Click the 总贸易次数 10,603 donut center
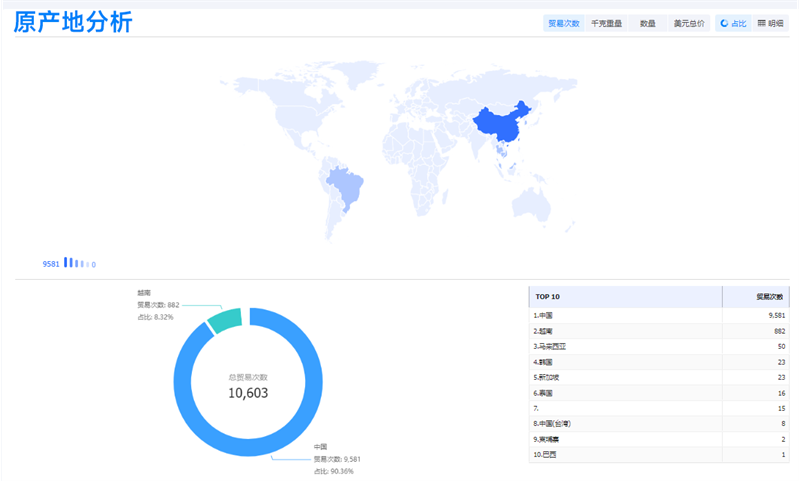Viewport: 800px width, 481px height. (x=248, y=386)
